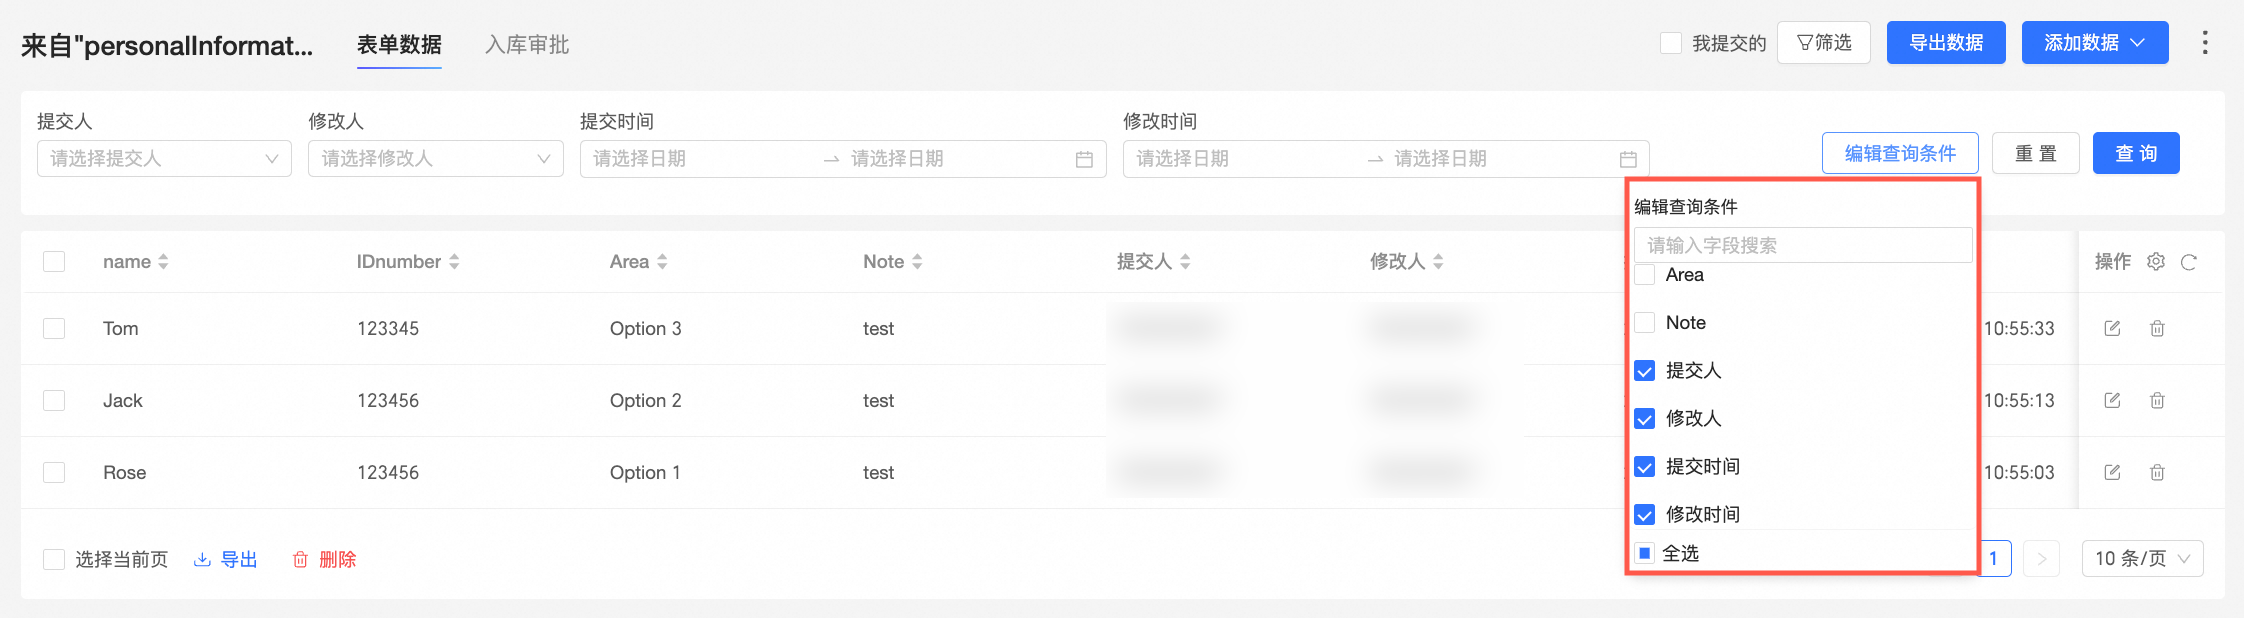Refresh the table with circular arrow icon
The image size is (2244, 618).
2189,262
